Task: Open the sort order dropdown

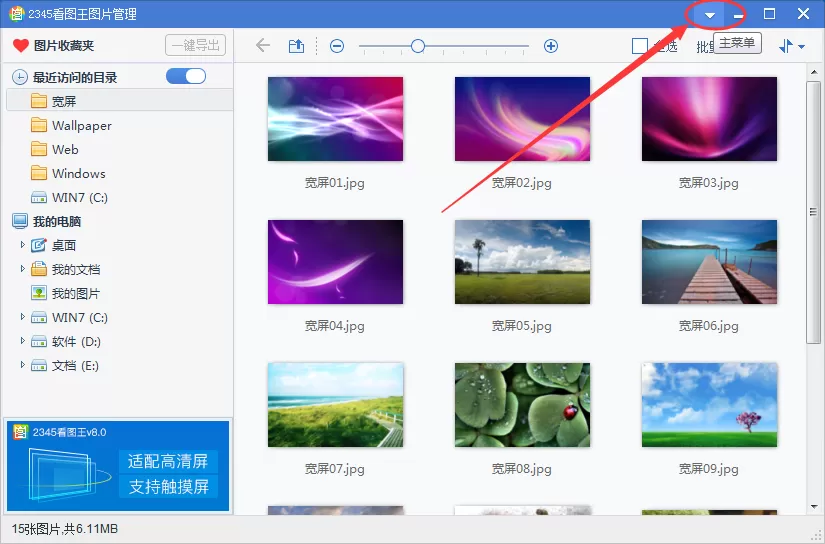Action: coord(791,46)
